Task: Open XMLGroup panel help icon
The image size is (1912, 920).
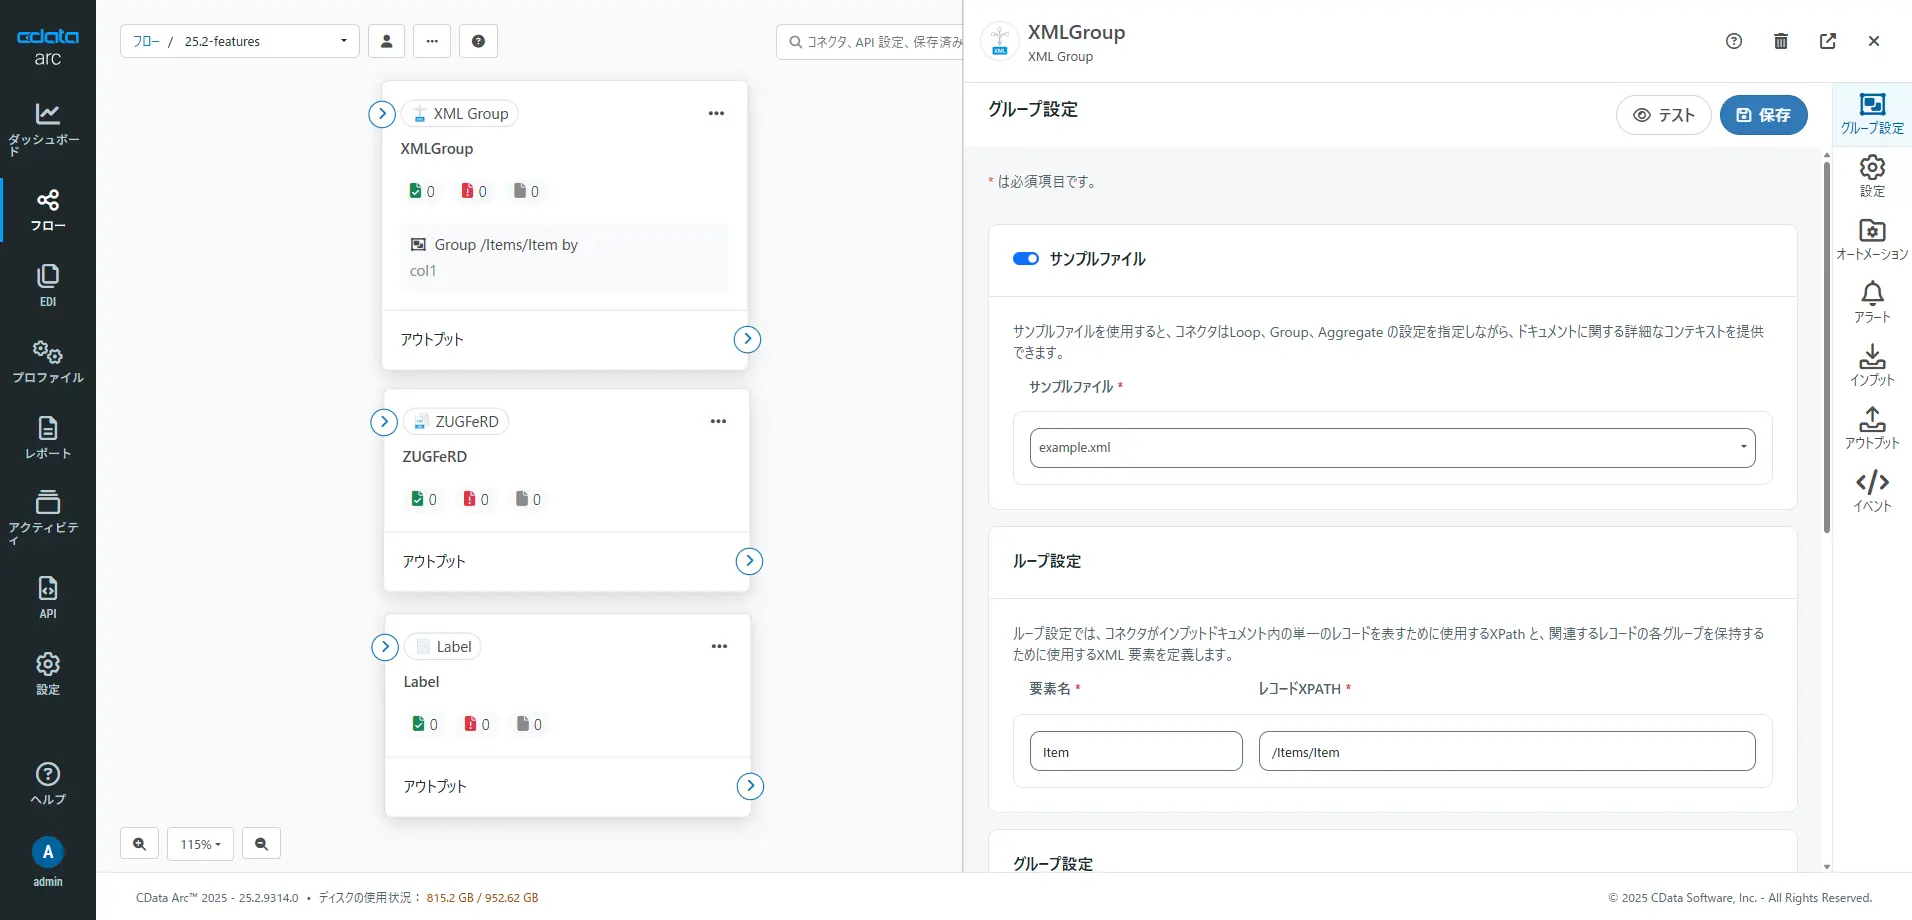Action: (x=1734, y=41)
